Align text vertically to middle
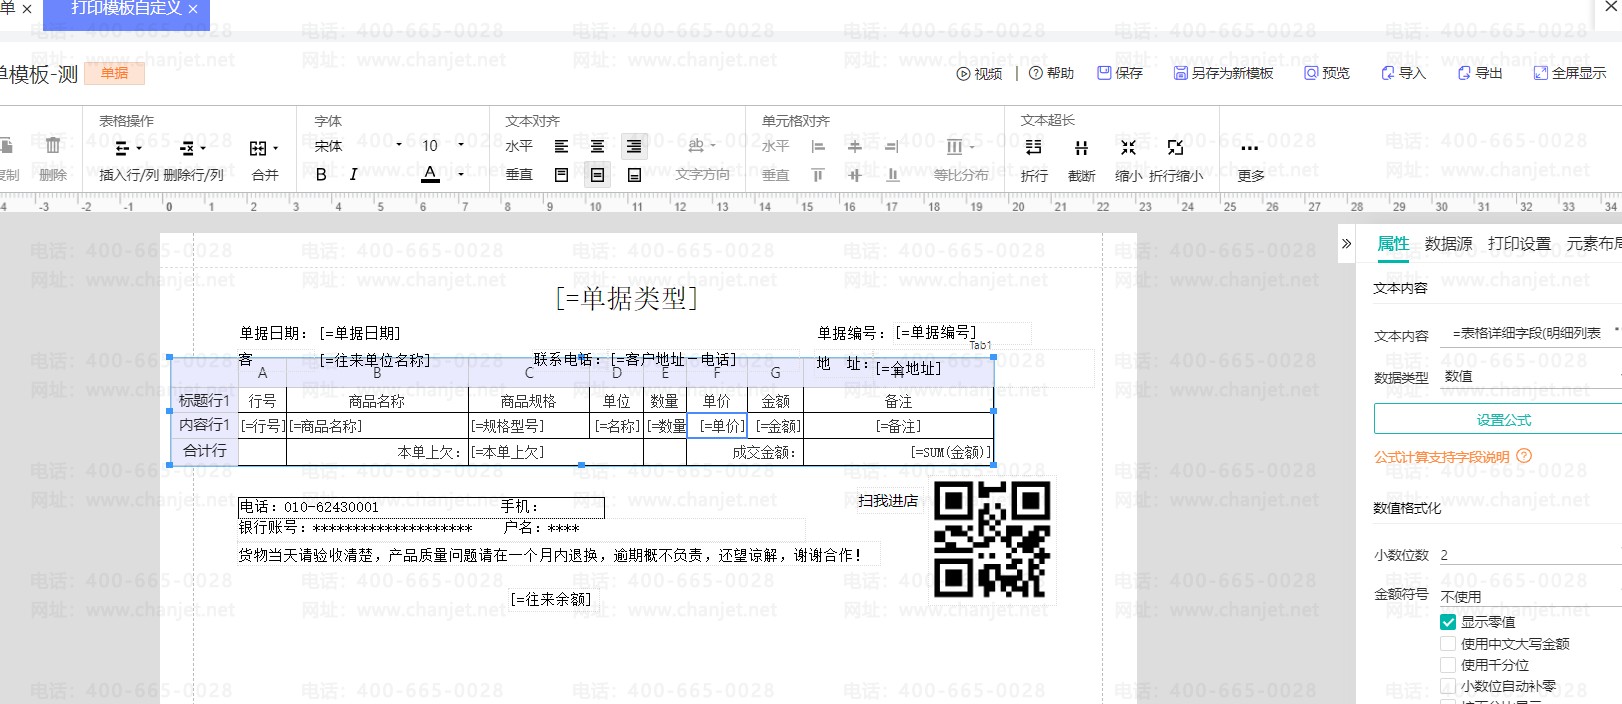Screen dimensions: 1622x704 coord(597,175)
